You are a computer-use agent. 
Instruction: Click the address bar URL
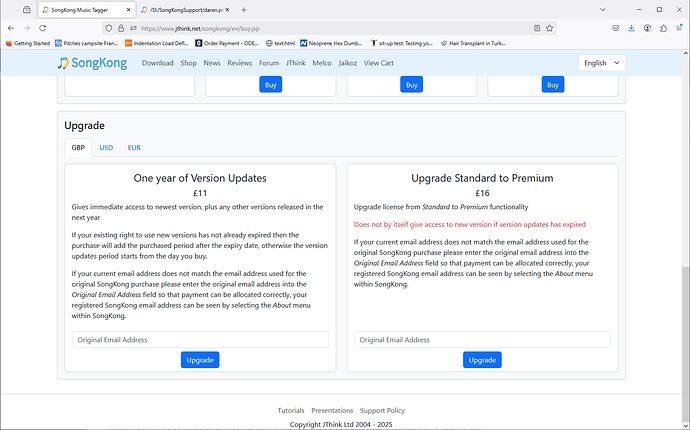click(x=200, y=29)
